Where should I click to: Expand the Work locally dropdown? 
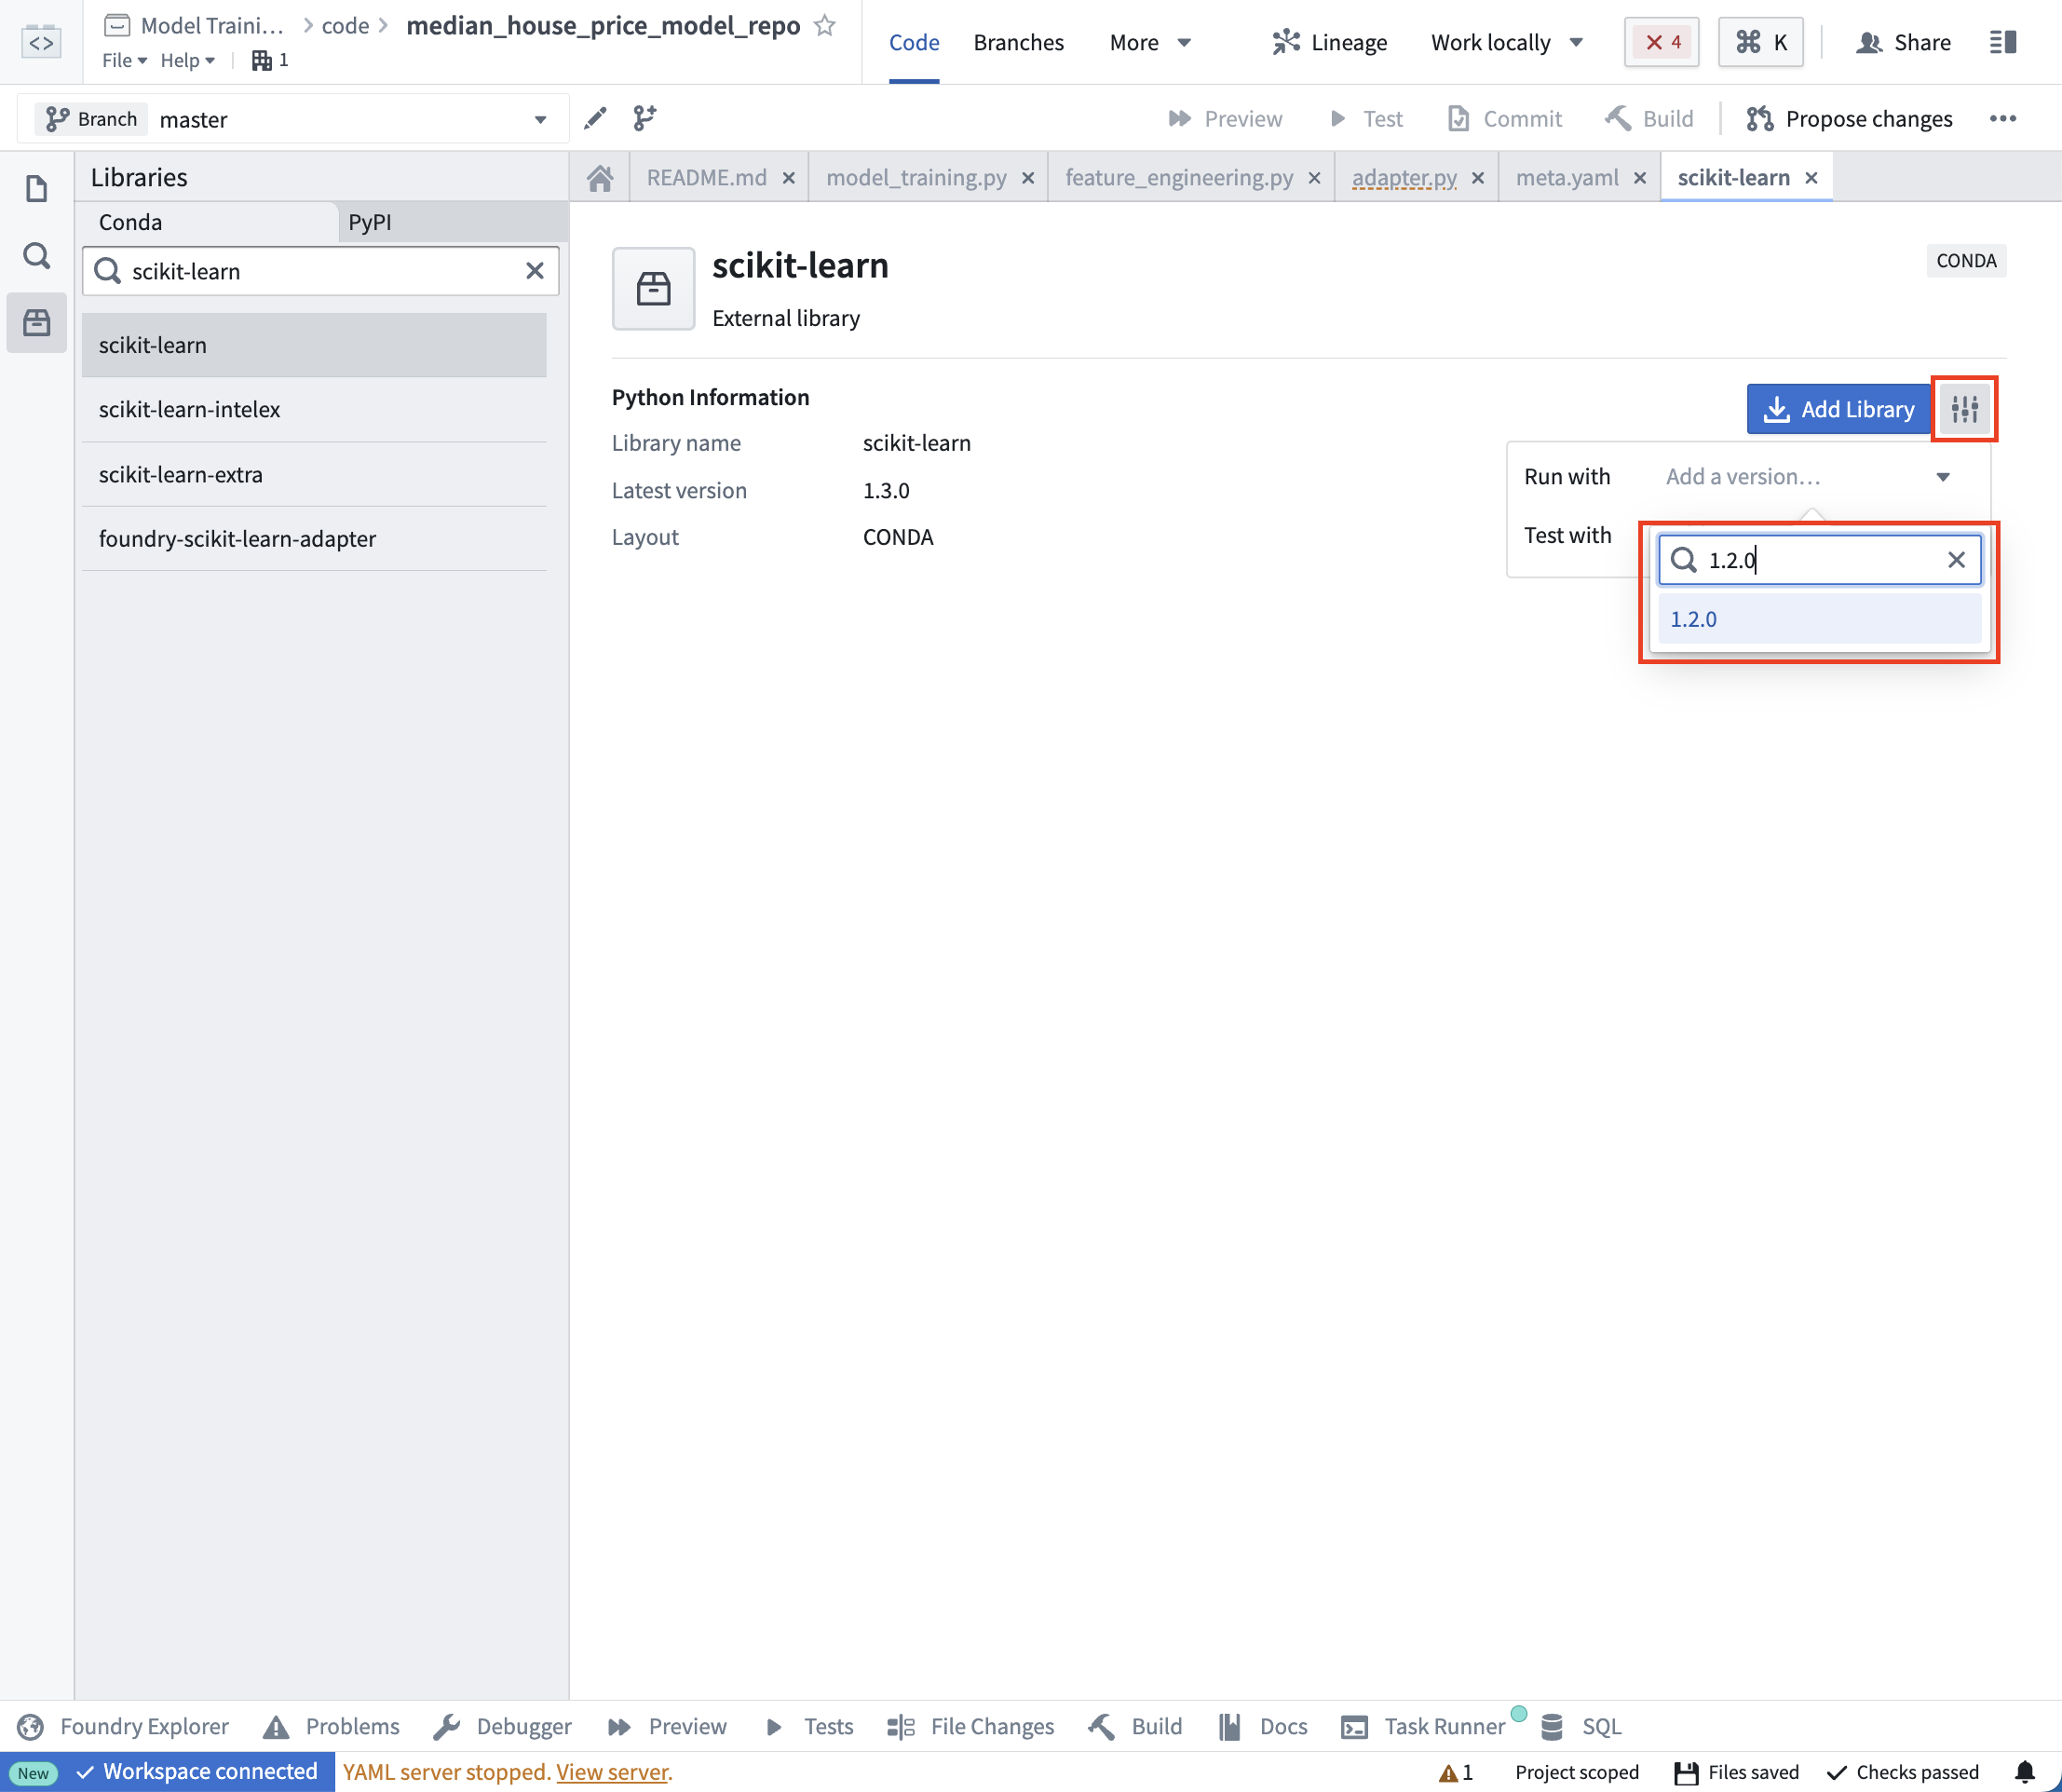(1507, 42)
